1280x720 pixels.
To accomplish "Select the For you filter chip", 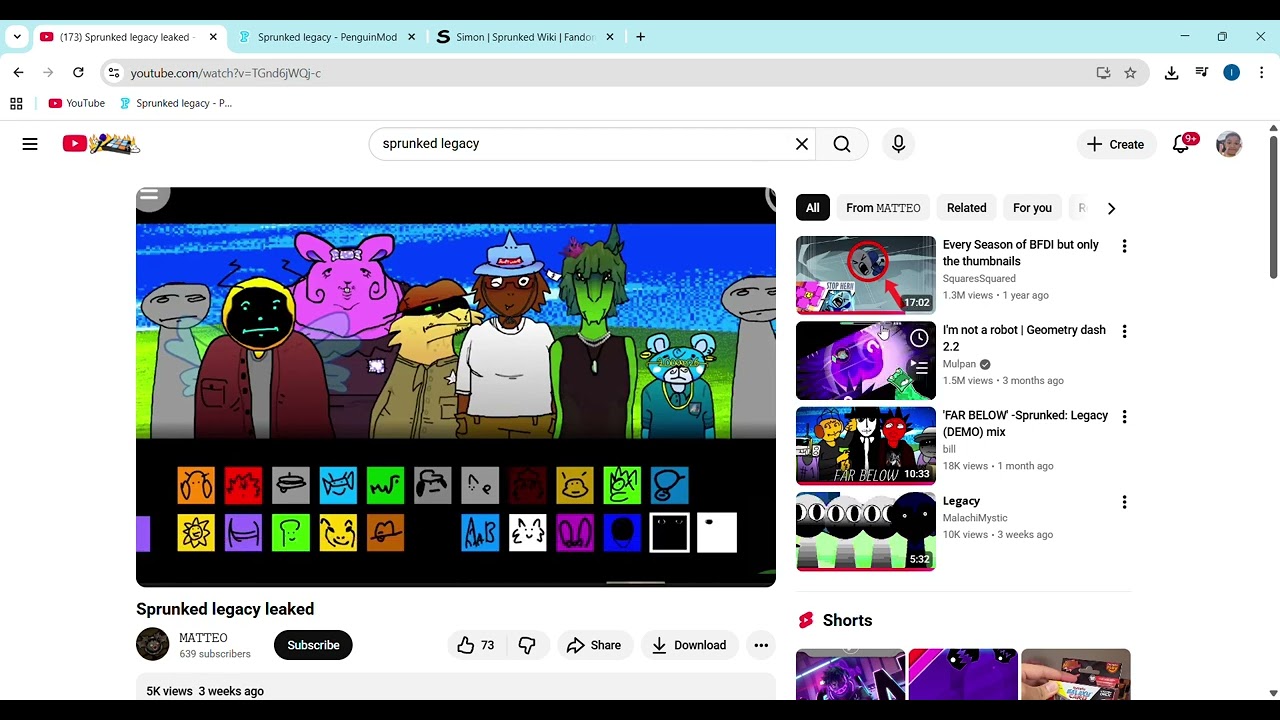I will [x=1032, y=208].
